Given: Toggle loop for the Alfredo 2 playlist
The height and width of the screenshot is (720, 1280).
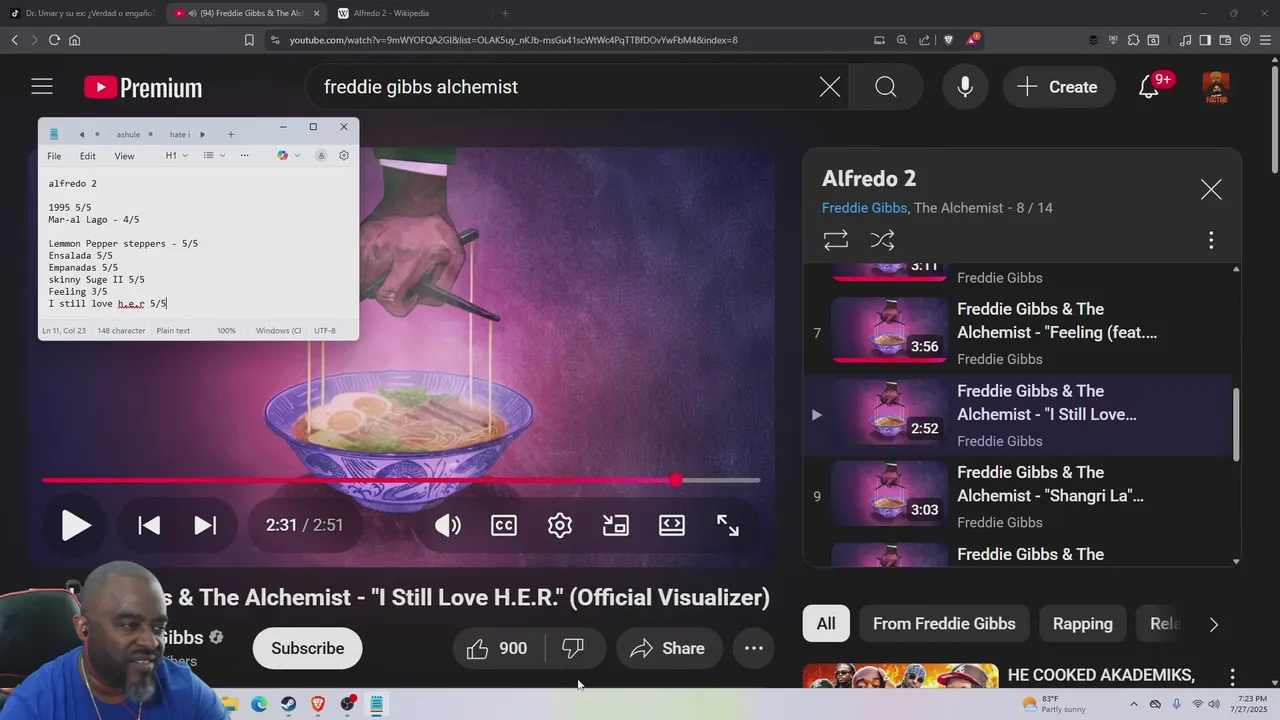Looking at the screenshot, I should (x=836, y=240).
